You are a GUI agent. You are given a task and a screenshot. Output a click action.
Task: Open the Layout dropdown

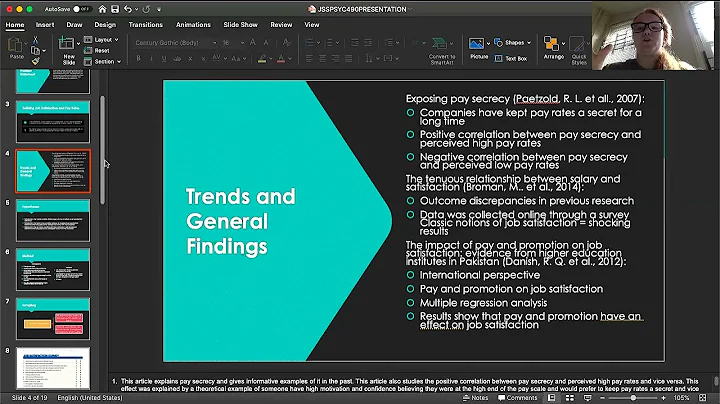101,40
